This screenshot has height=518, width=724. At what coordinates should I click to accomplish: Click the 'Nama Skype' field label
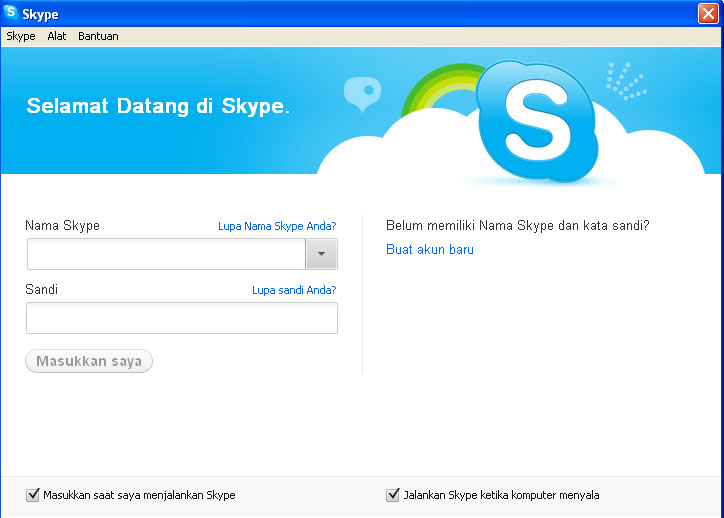(x=62, y=225)
